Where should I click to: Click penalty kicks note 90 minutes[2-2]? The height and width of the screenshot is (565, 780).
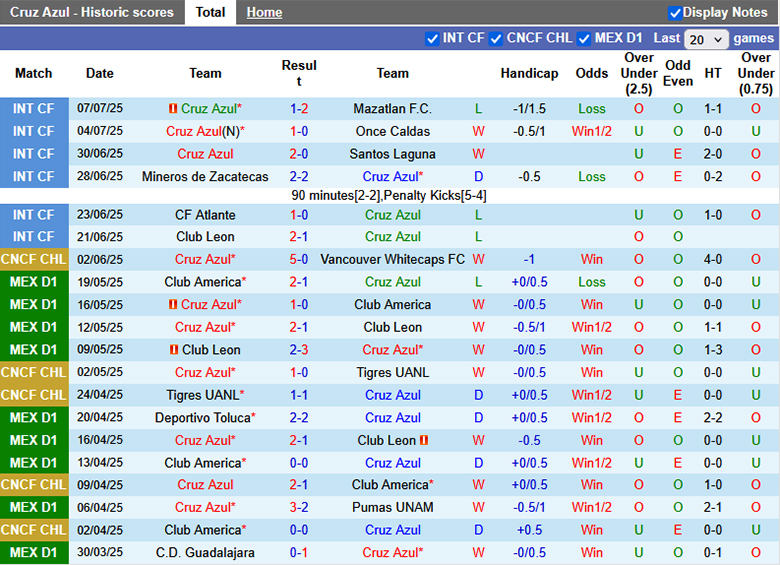389,195
